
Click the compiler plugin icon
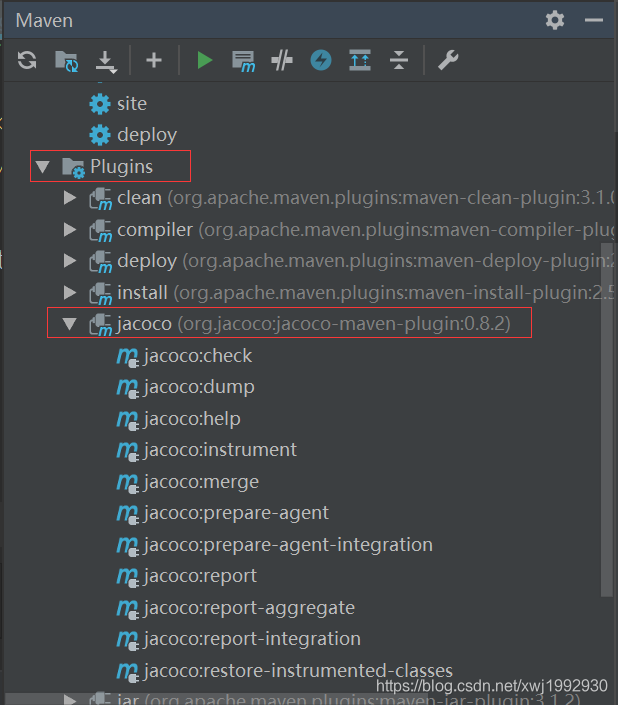[x=100, y=231]
